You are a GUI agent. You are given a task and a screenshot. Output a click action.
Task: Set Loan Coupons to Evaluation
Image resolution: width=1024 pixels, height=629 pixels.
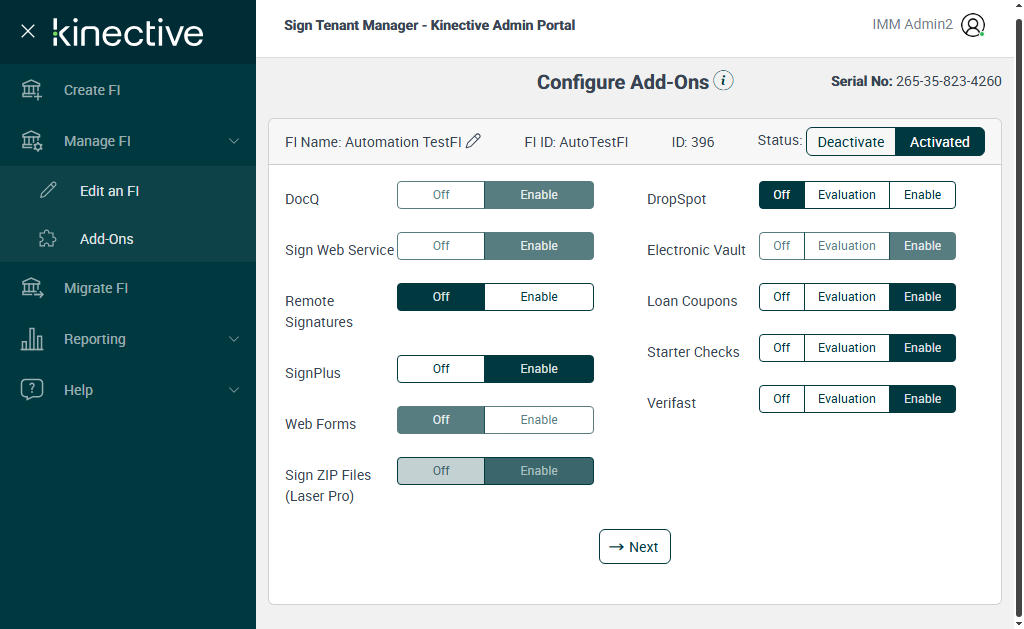(847, 297)
